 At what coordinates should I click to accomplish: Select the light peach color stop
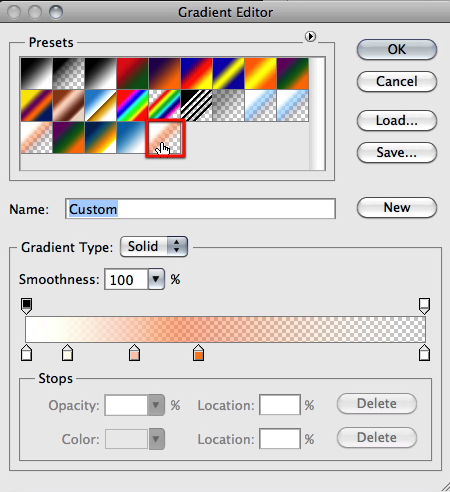point(134,353)
